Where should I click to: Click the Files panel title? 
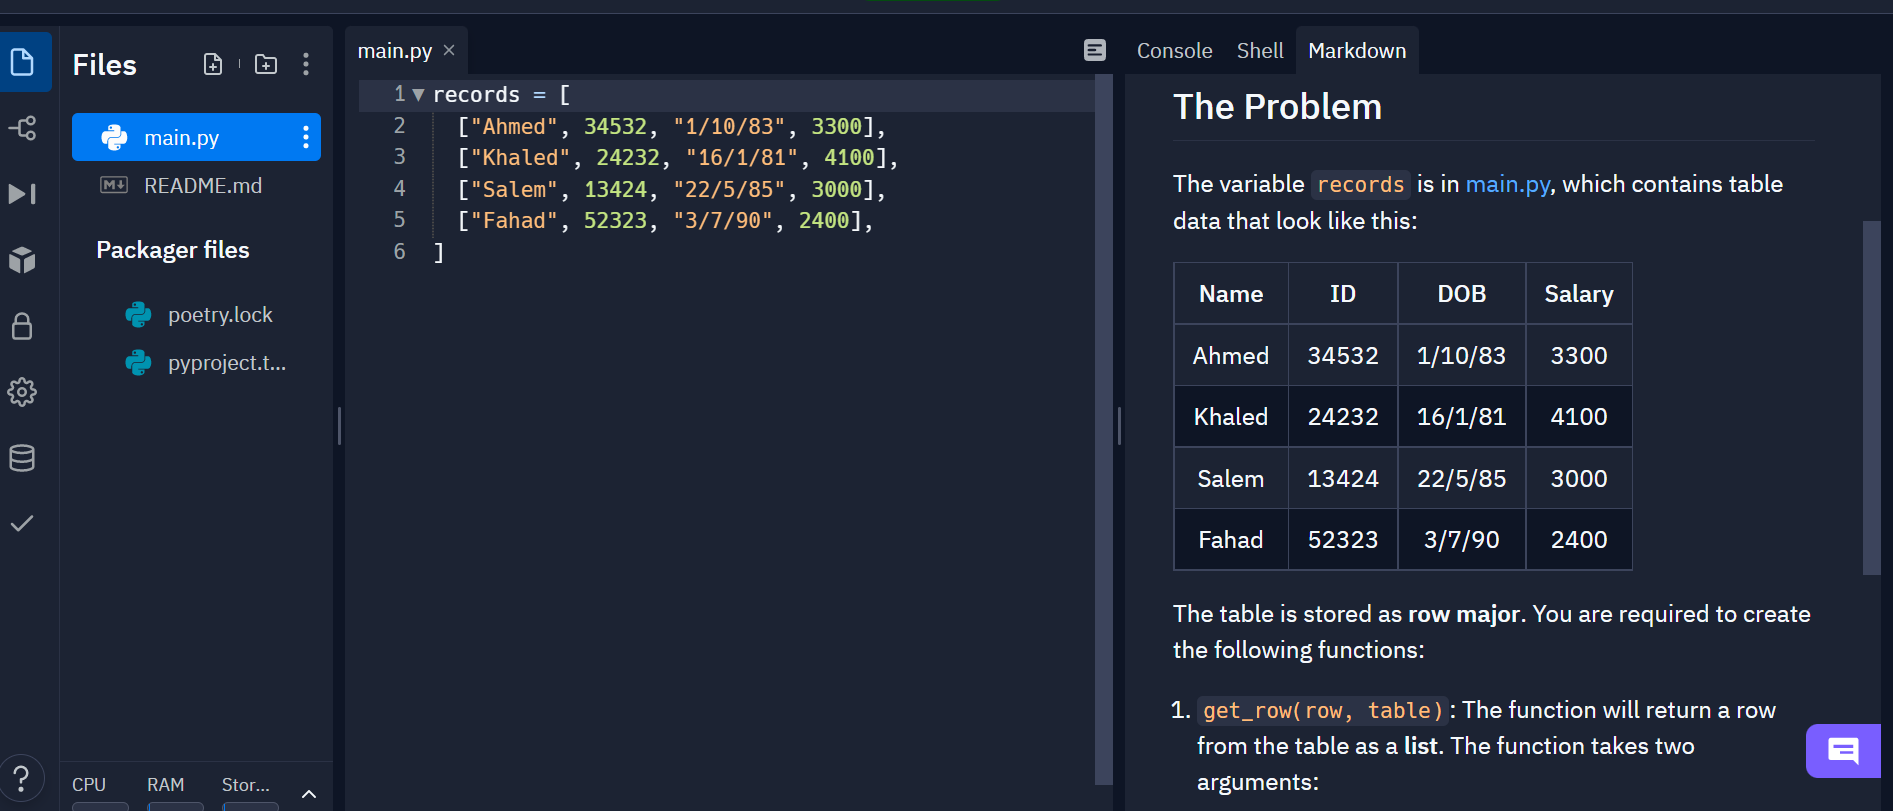[x=105, y=65]
